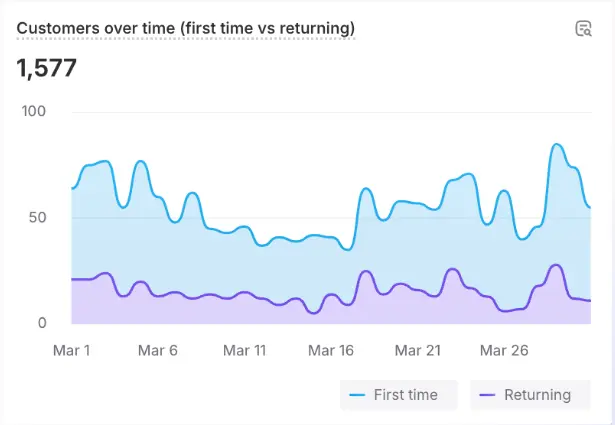The image size is (615, 425).
Task: Click the 0 y-axis label
Action: click(42, 323)
